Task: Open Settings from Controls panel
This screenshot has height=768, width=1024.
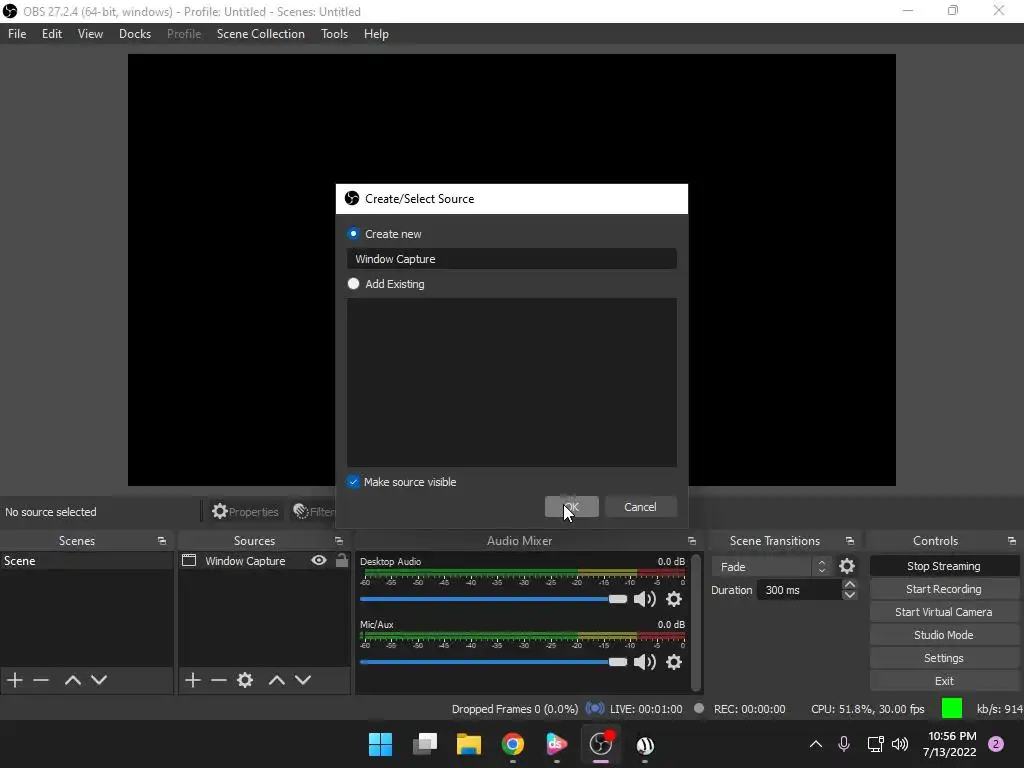Action: tap(944, 658)
